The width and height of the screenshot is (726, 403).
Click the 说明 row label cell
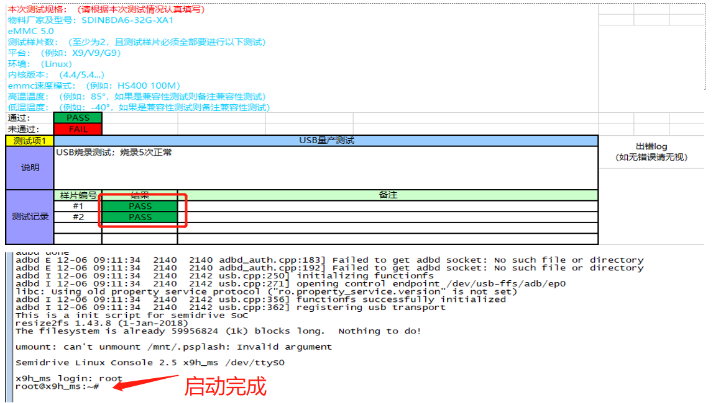[x=29, y=167]
